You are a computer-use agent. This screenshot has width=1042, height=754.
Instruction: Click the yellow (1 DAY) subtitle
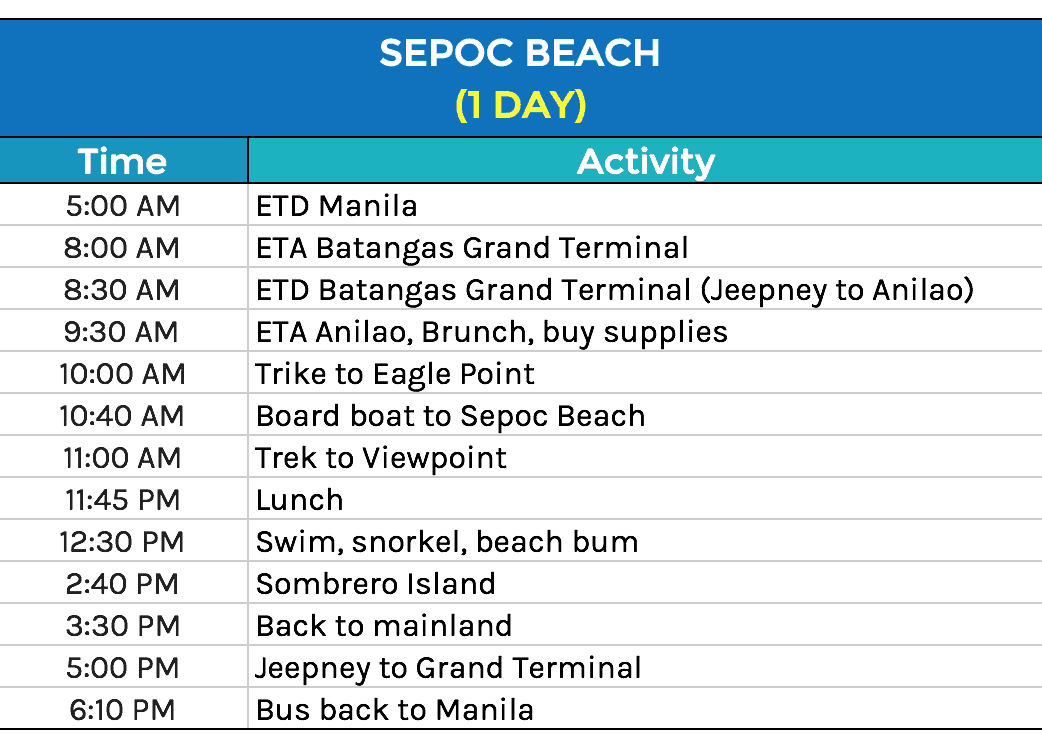[x=520, y=105]
